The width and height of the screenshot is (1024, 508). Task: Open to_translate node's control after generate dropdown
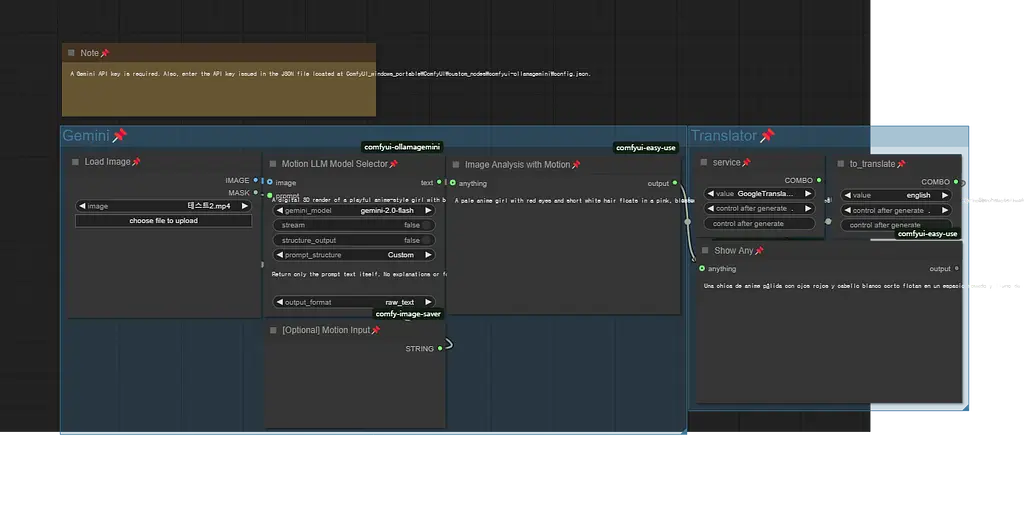tap(896, 210)
